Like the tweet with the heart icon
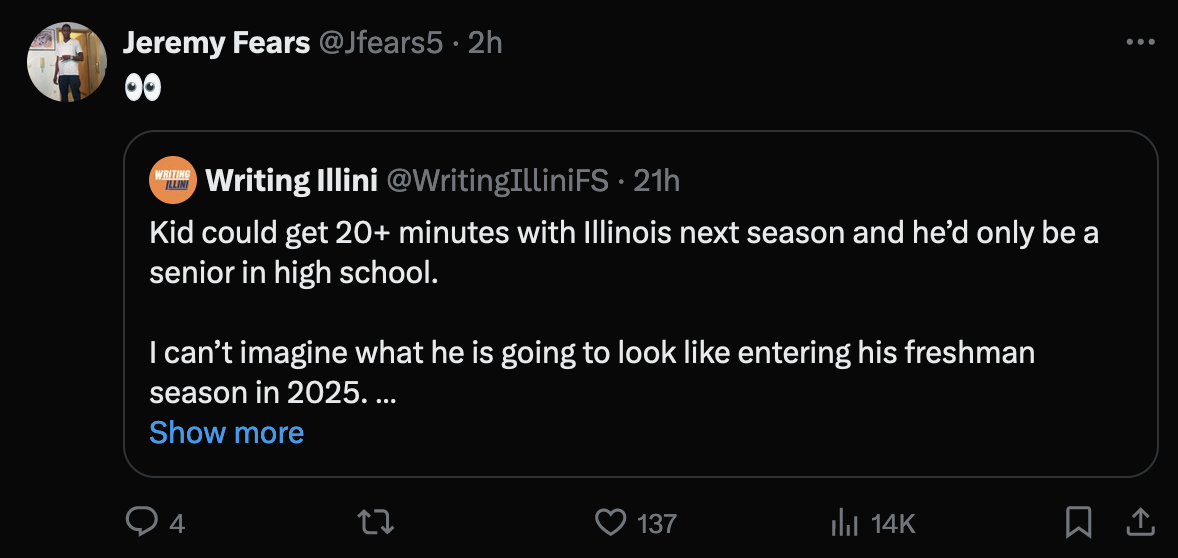The image size is (1178, 558). 609,522
